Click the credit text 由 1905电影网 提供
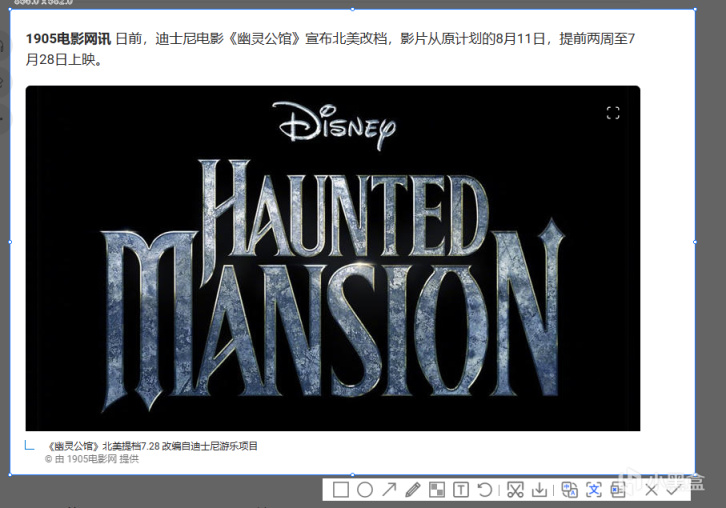 (x=97, y=459)
